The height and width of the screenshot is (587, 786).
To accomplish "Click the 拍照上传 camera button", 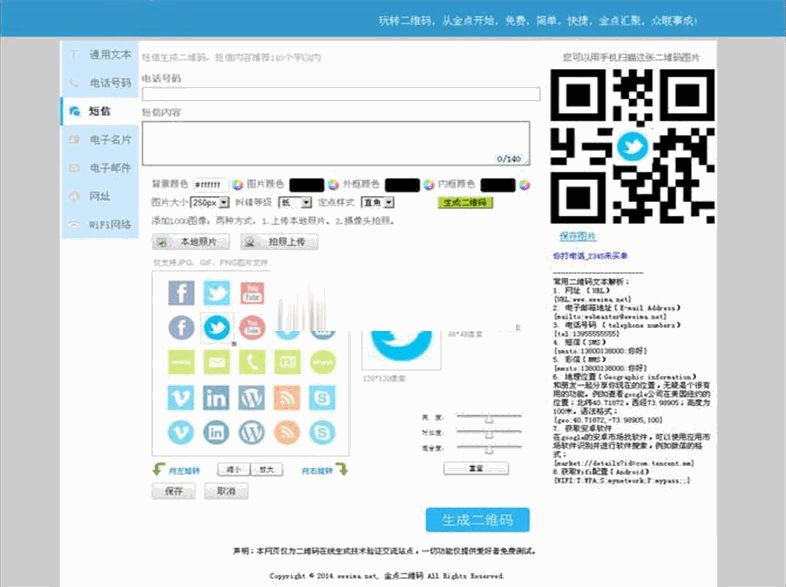I will 279,242.
